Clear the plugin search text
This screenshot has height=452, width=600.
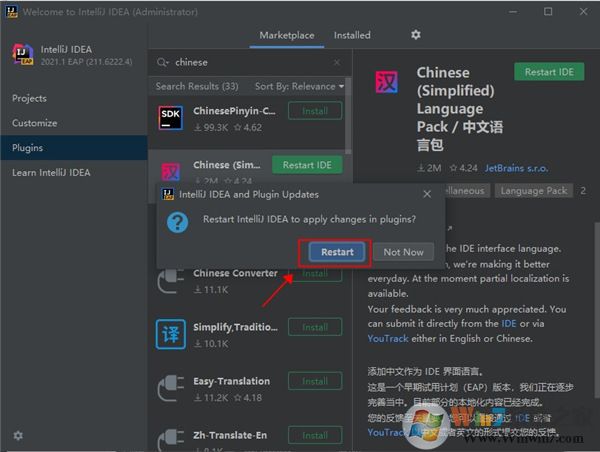pyautogui.click(x=337, y=62)
